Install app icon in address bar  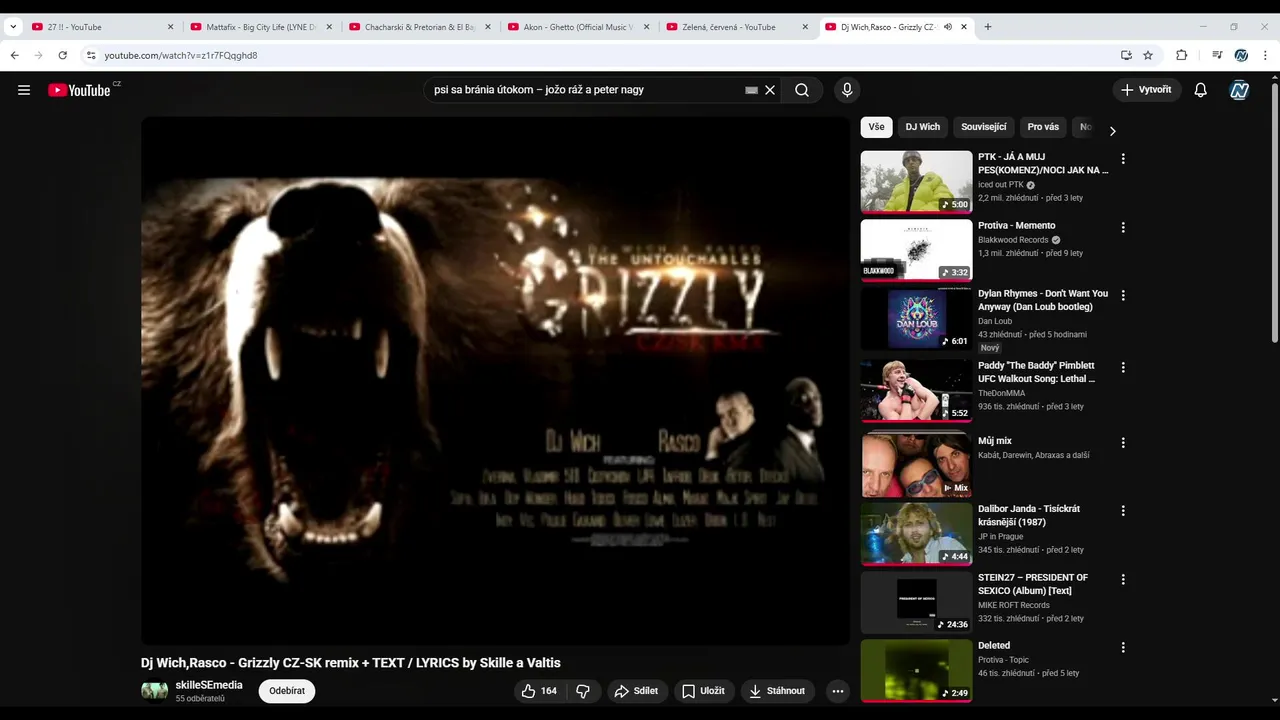pos(1126,55)
